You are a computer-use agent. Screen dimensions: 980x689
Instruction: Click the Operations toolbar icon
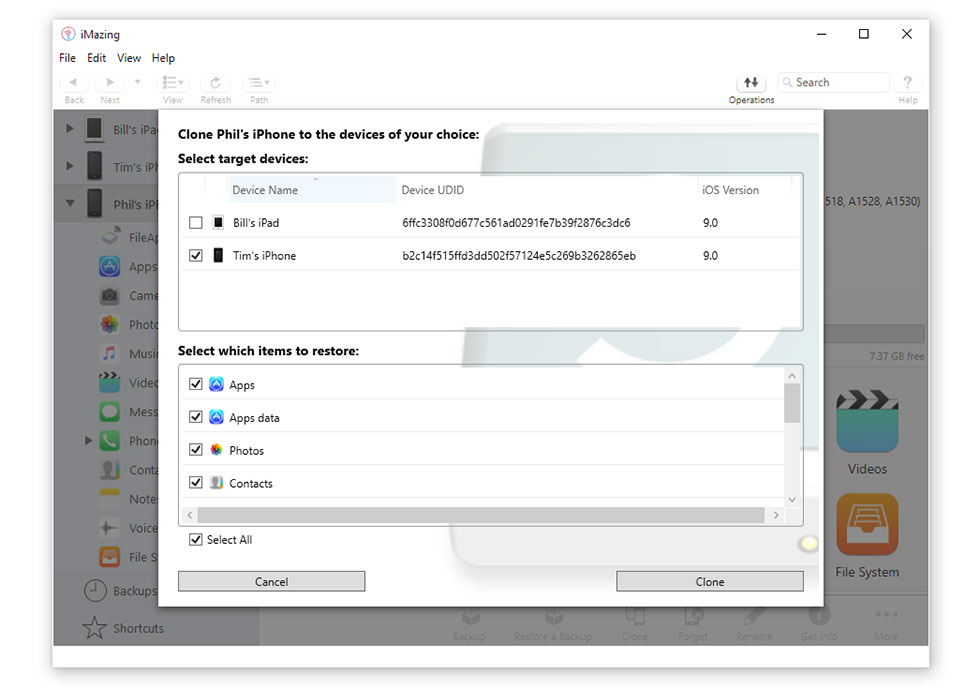click(751, 83)
